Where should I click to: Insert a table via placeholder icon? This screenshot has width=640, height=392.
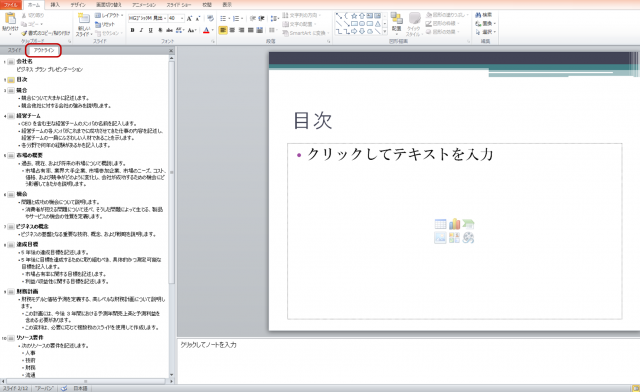coord(440,224)
